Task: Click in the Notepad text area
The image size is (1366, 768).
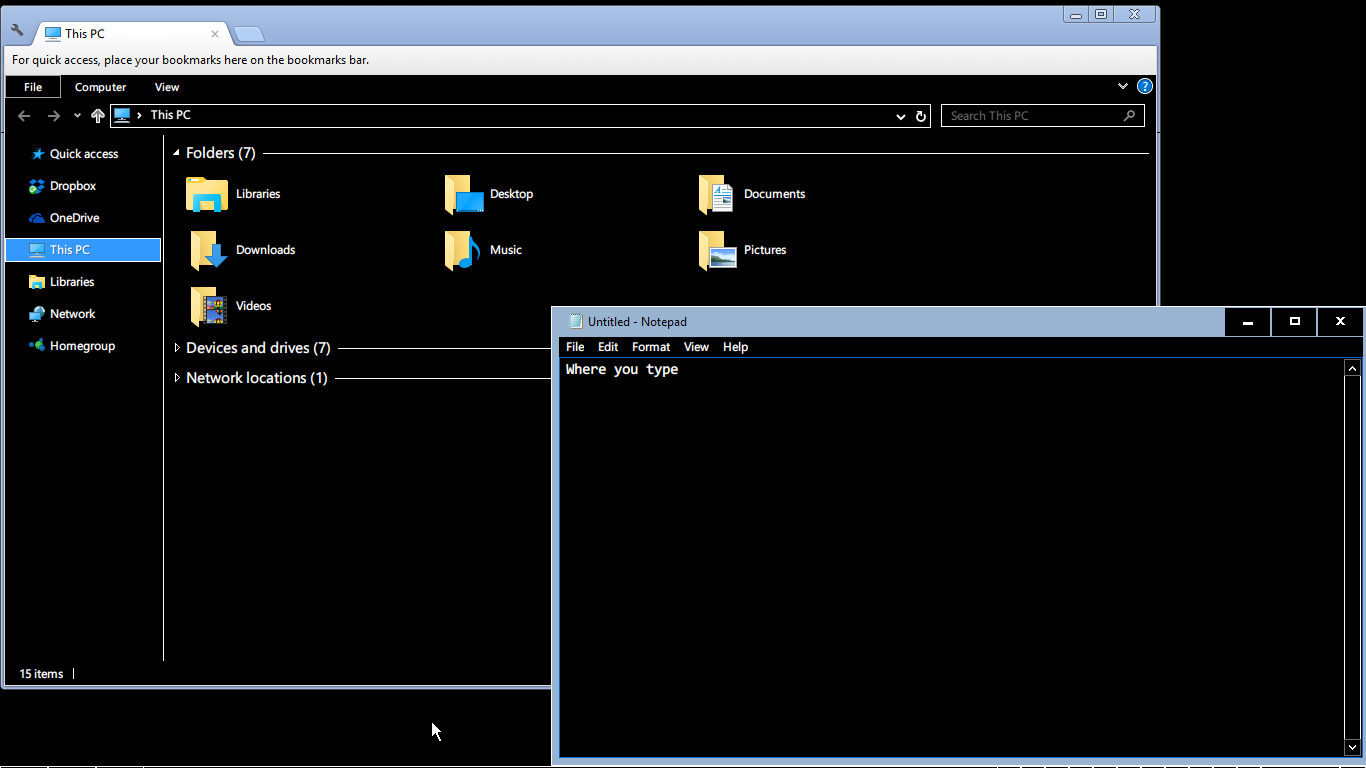Action: (x=951, y=557)
